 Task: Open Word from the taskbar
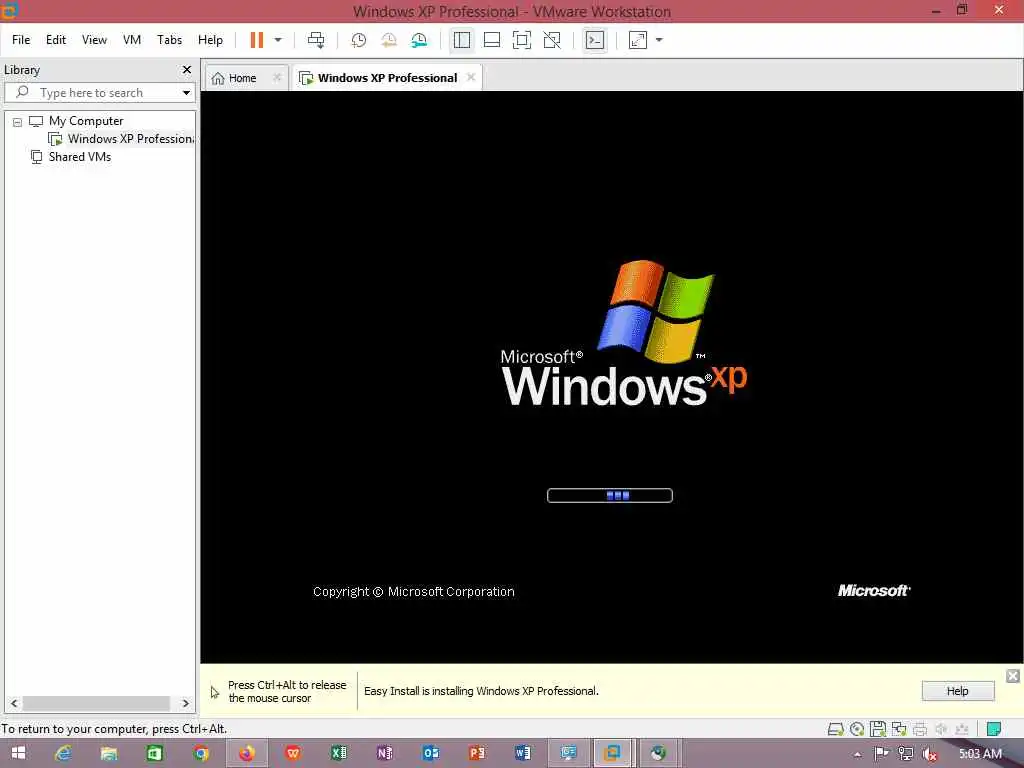tap(522, 753)
